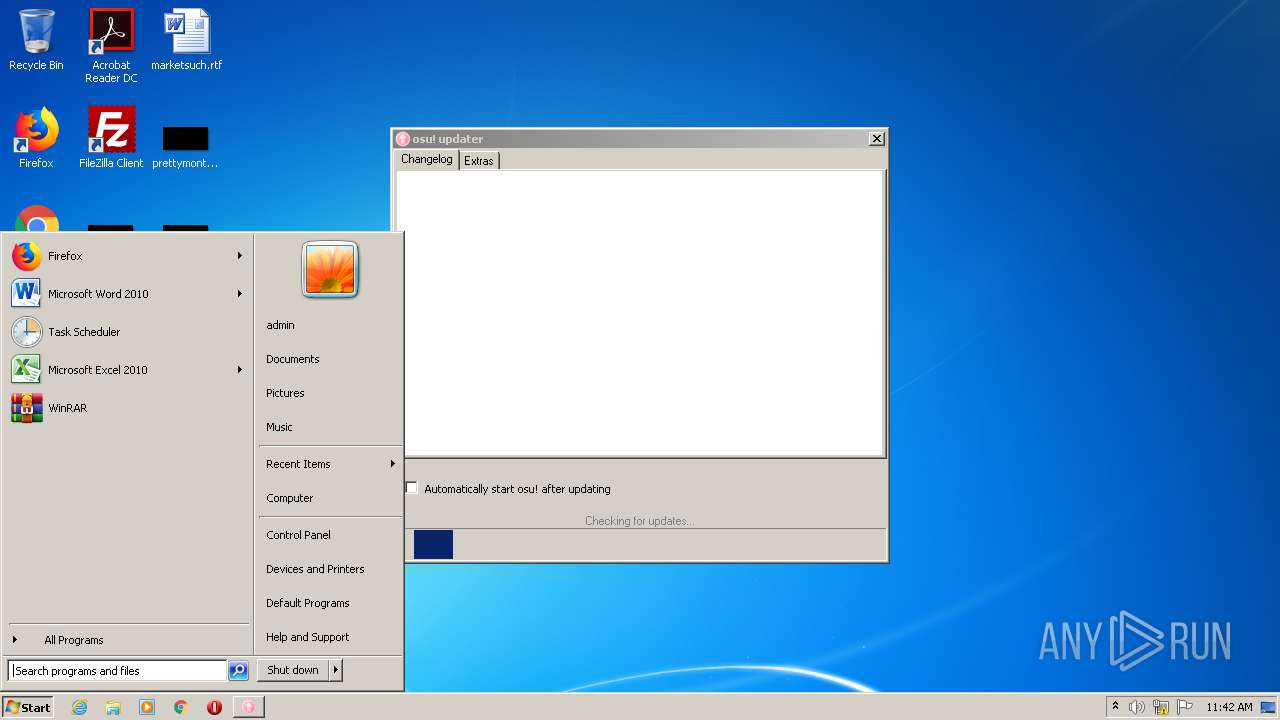1280x720 pixels.
Task: Click the Start menu search magnifier icon
Action: 238,671
